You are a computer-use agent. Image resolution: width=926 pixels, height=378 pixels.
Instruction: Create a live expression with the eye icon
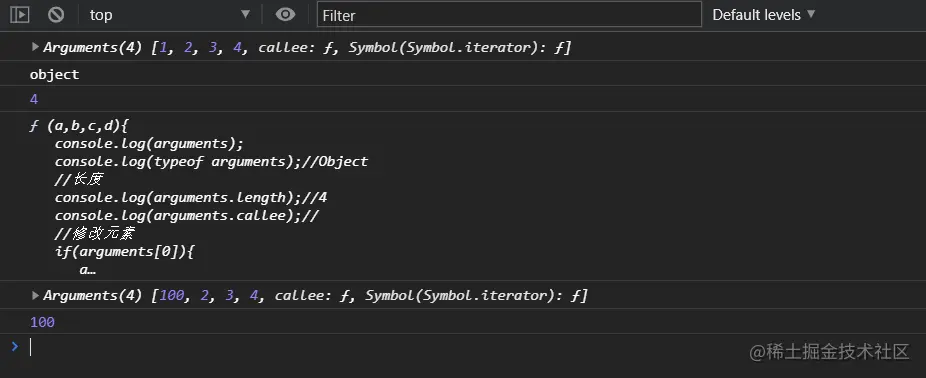[285, 15]
